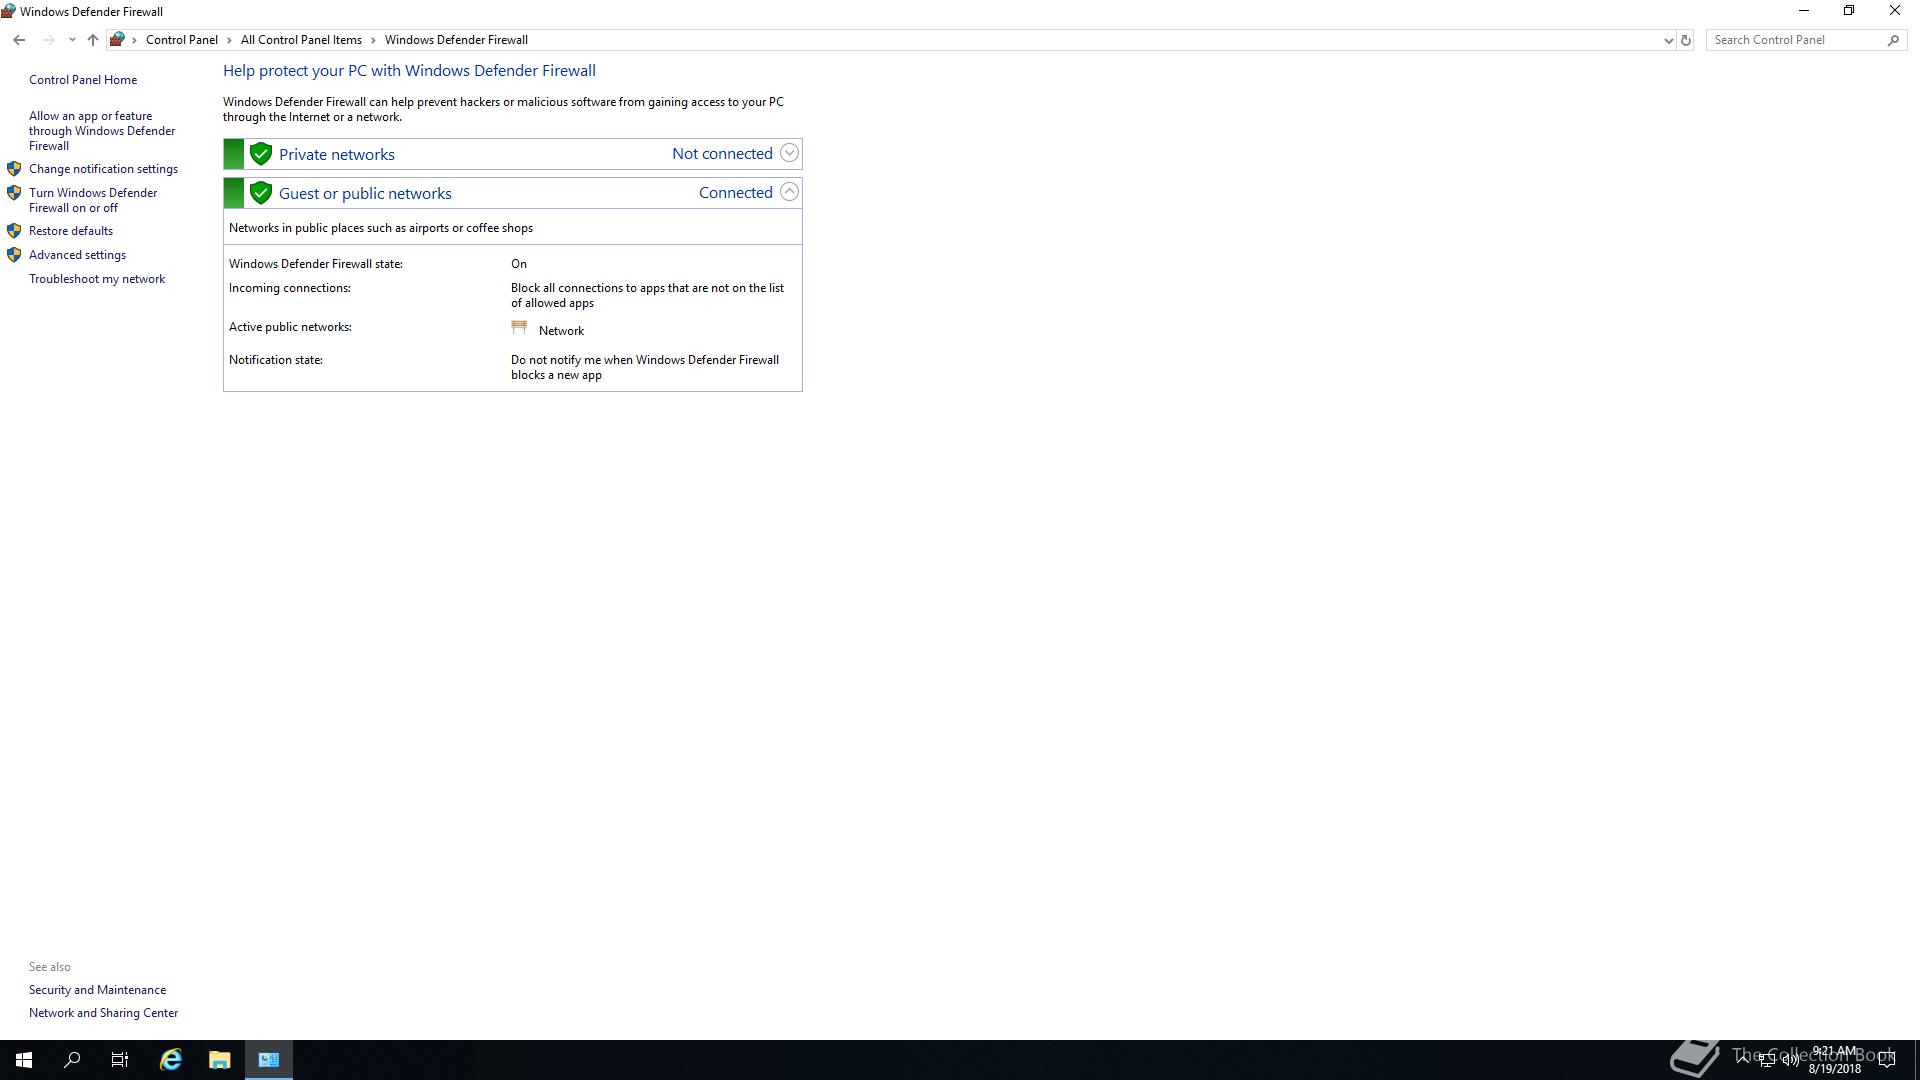The width and height of the screenshot is (1920, 1080).
Task: Refresh the Windows Defender Firewall page
Action: tap(1685, 40)
